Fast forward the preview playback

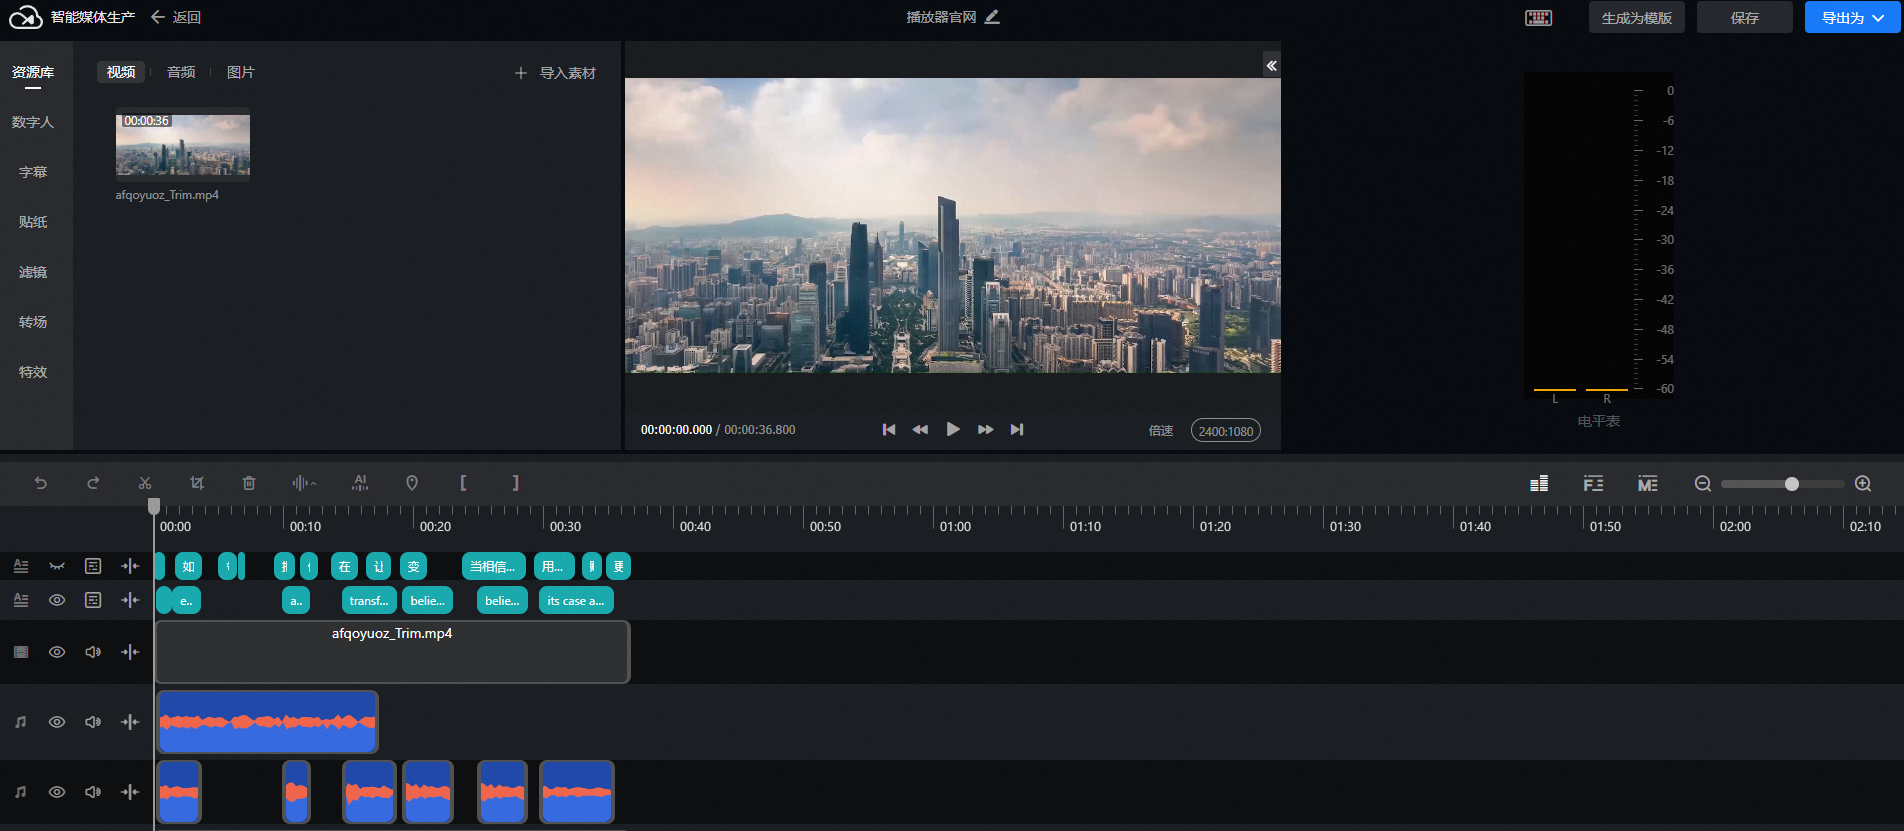(x=985, y=429)
